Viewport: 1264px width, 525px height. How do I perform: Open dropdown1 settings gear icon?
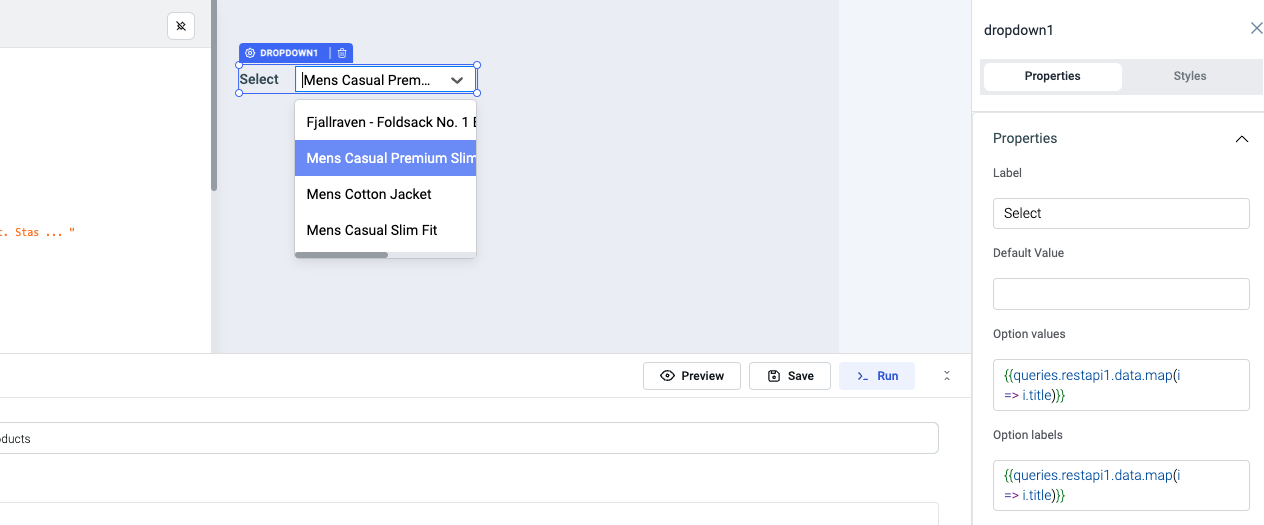click(x=250, y=53)
